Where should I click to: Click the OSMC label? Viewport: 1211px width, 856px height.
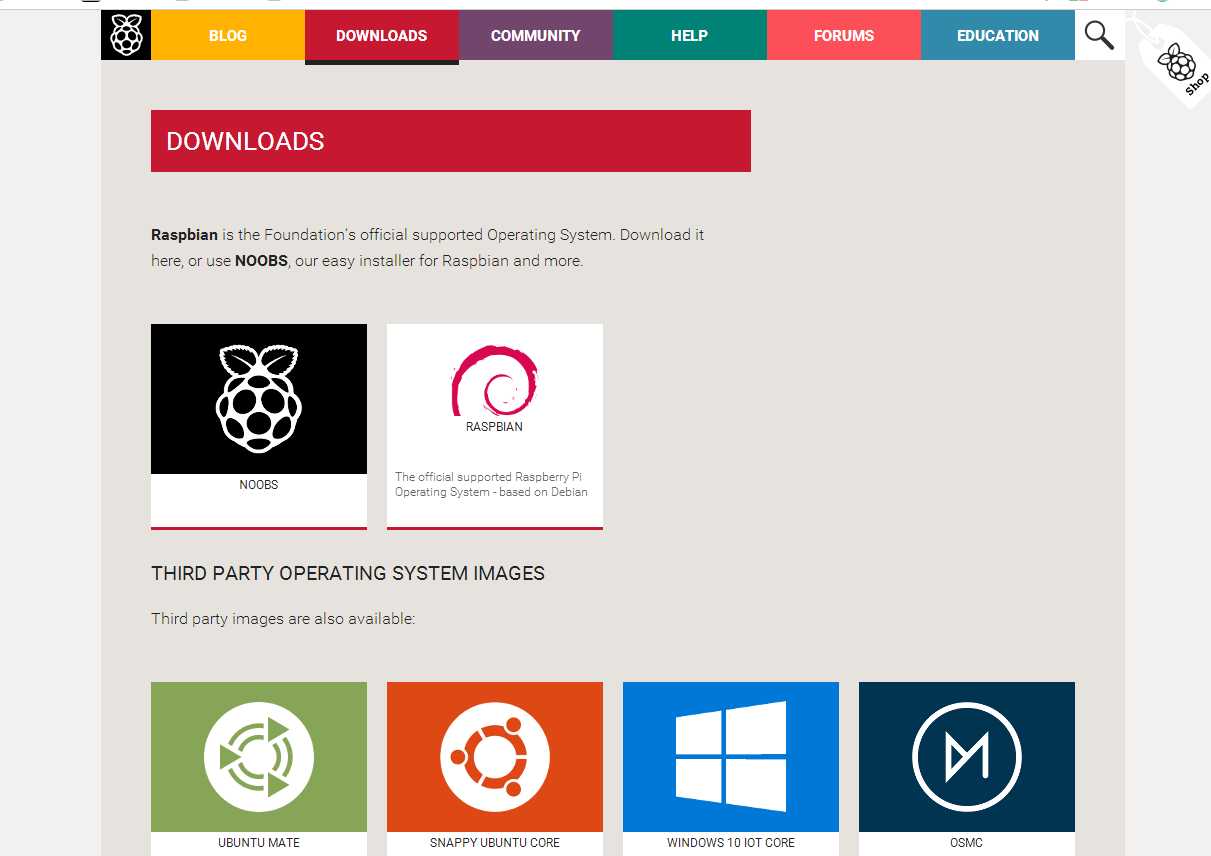coord(967,843)
